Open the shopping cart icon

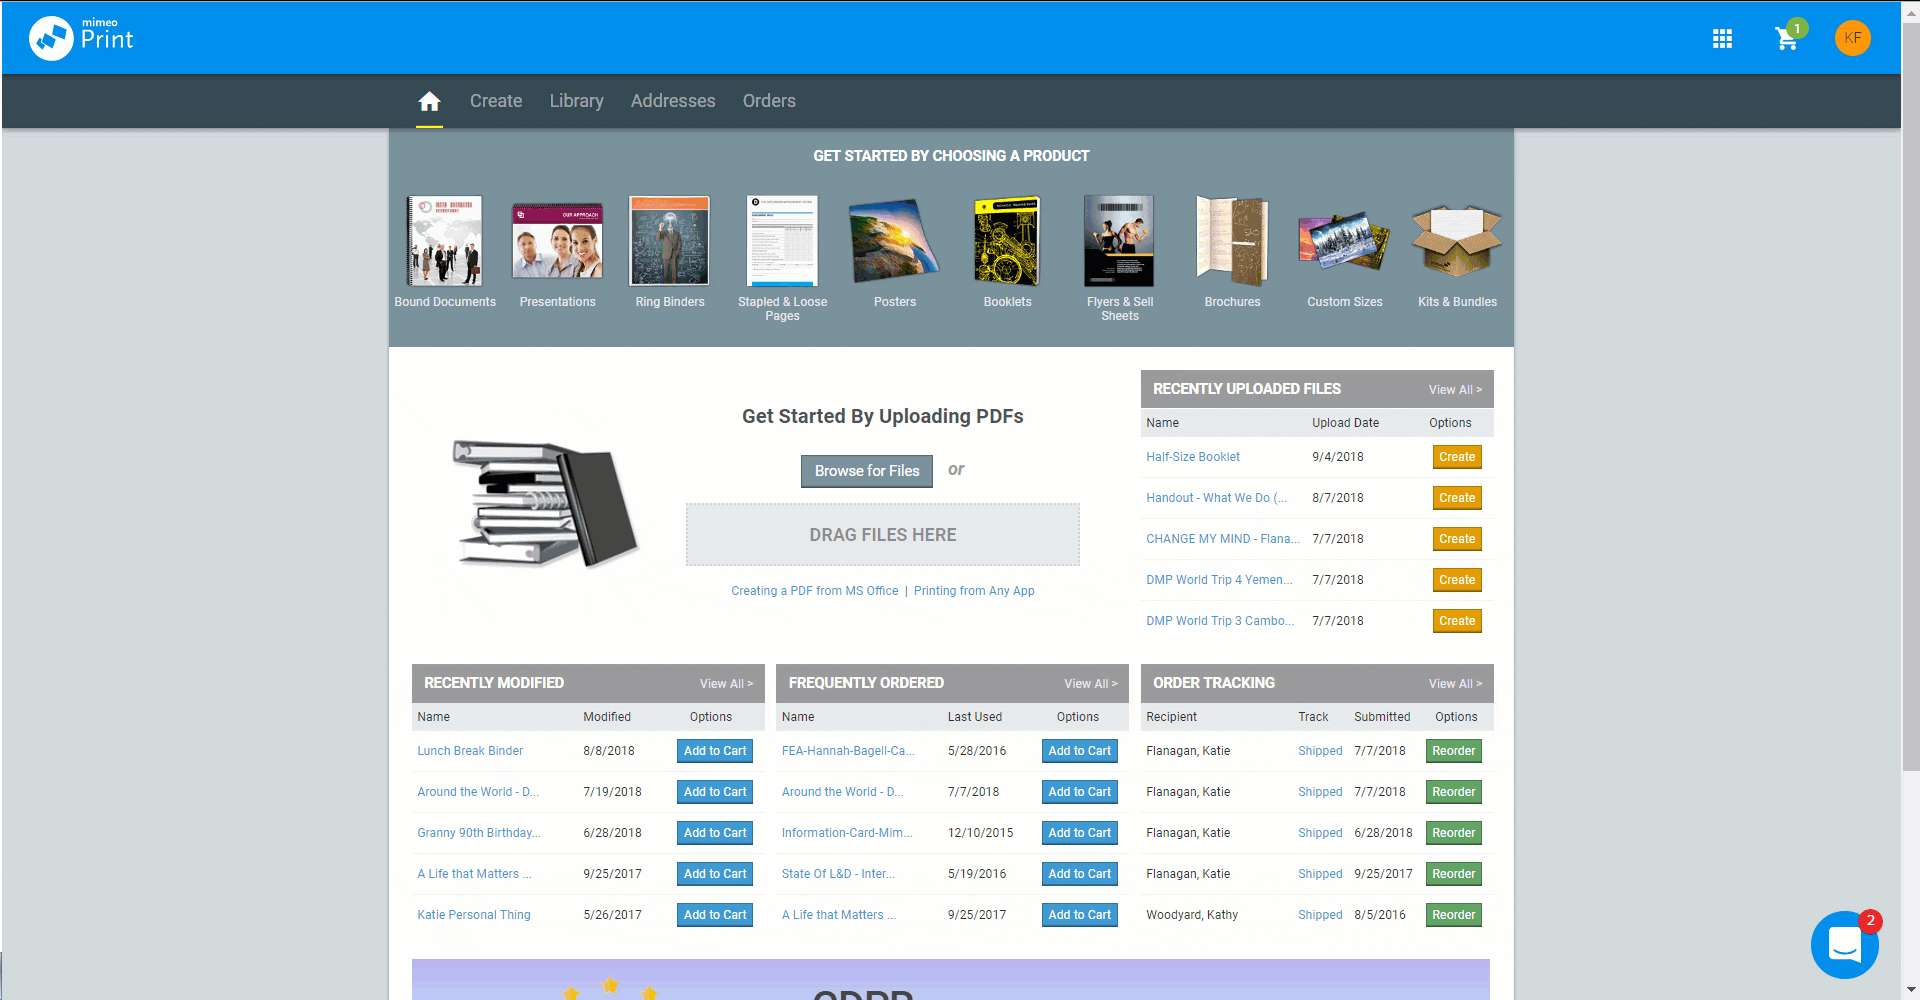[1786, 39]
